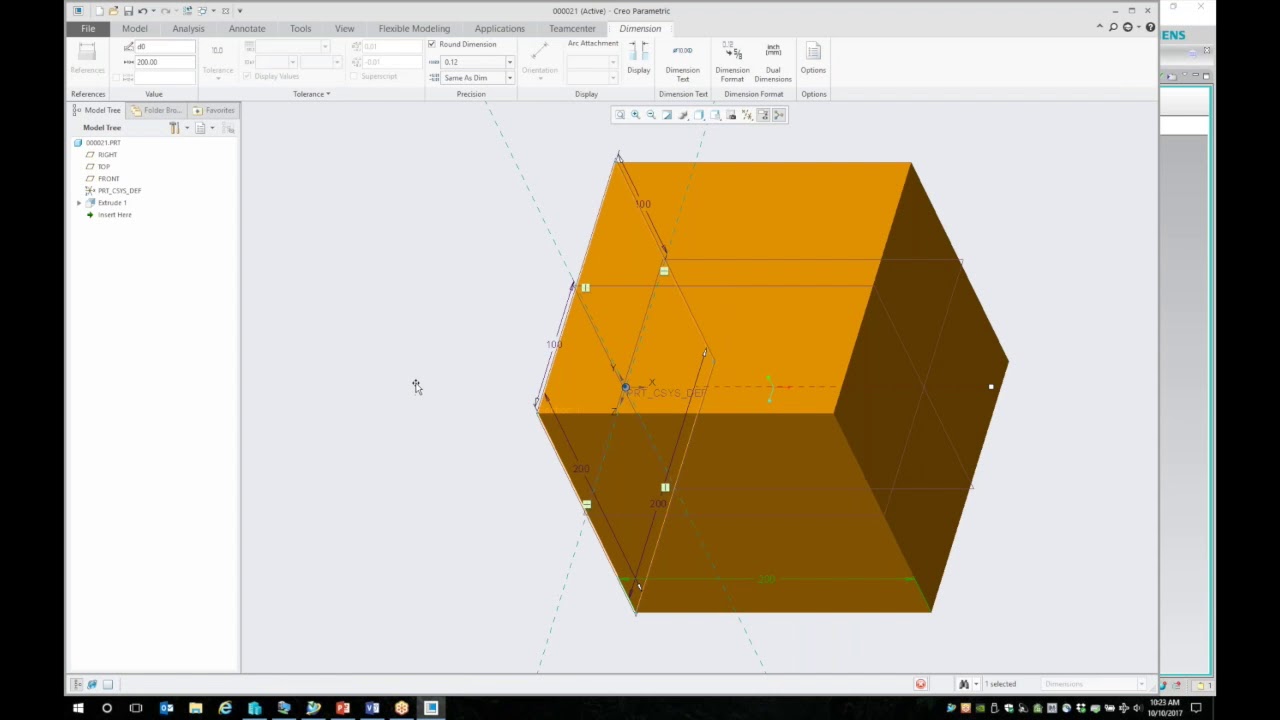Open the File menu
The image size is (1280, 720).
[88, 28]
